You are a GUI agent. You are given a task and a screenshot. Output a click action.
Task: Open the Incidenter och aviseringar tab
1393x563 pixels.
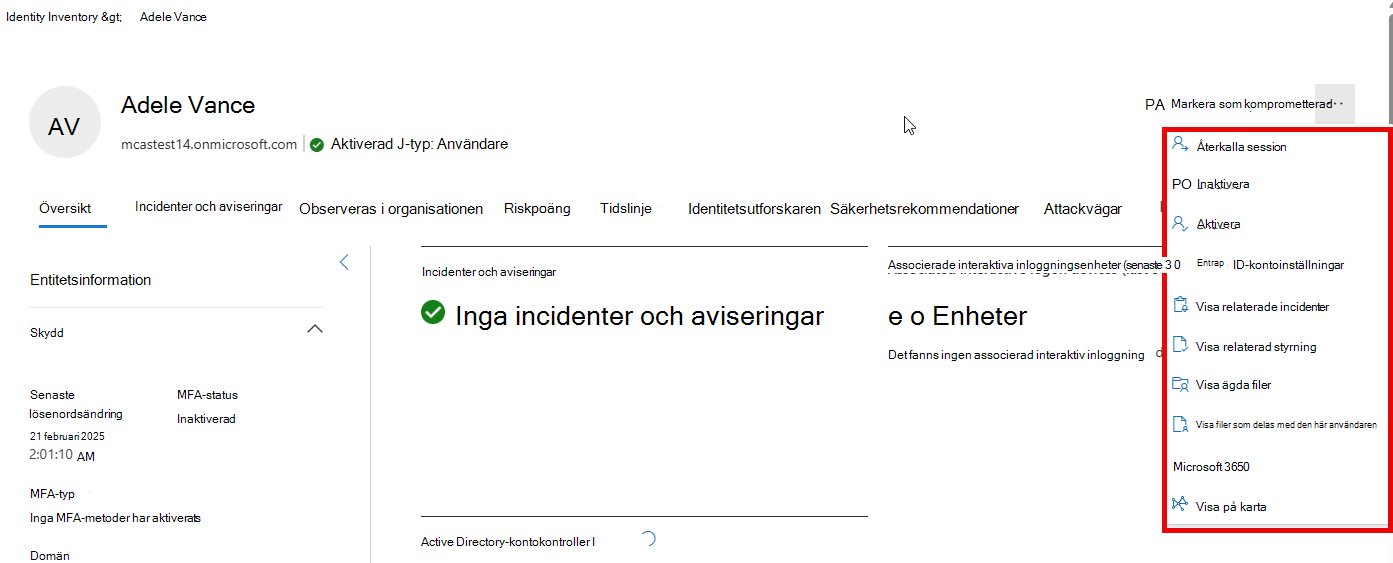click(209, 206)
